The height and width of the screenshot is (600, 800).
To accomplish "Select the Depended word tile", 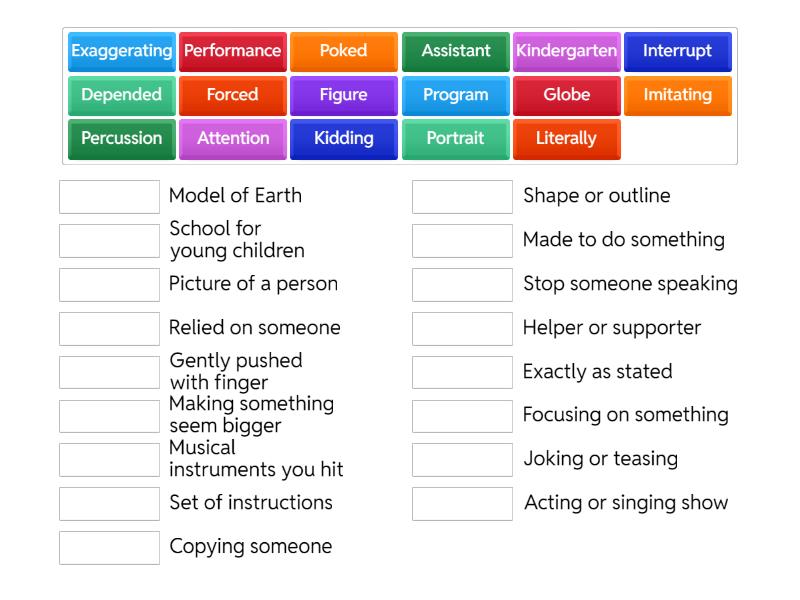I will tap(122, 95).
